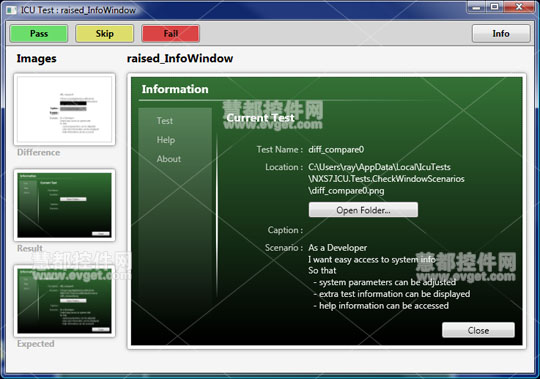This screenshot has width=540, height=379.
Task: Click the test name diff_compare0
Action: [336, 149]
